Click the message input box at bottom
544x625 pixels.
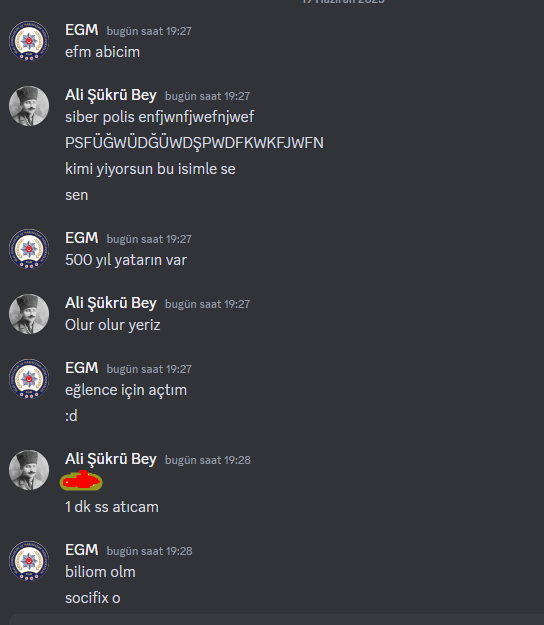click(x=275, y=620)
